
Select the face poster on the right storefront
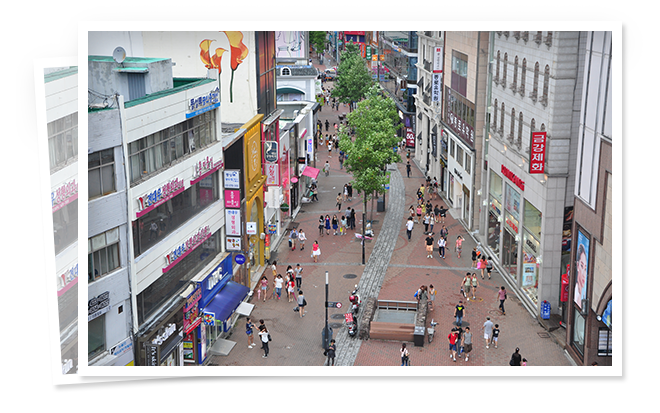tap(581, 269)
